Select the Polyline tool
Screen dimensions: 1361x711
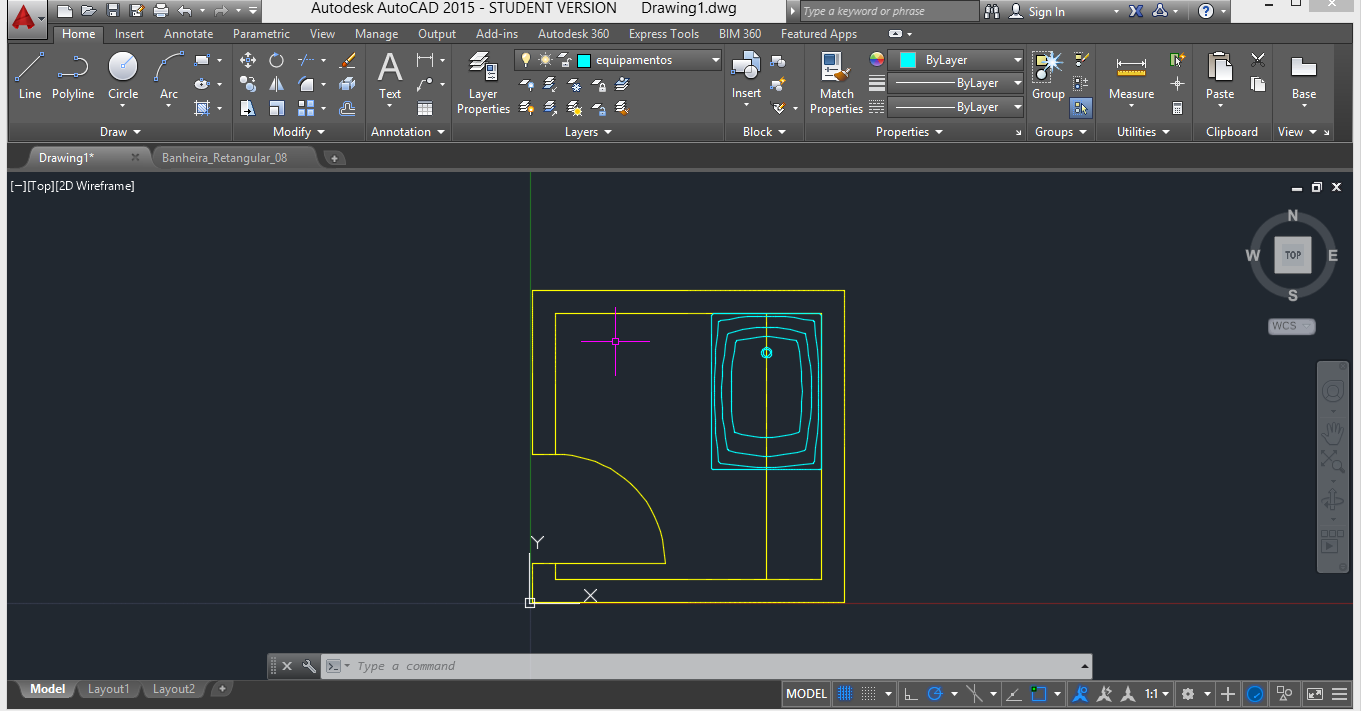[73, 76]
